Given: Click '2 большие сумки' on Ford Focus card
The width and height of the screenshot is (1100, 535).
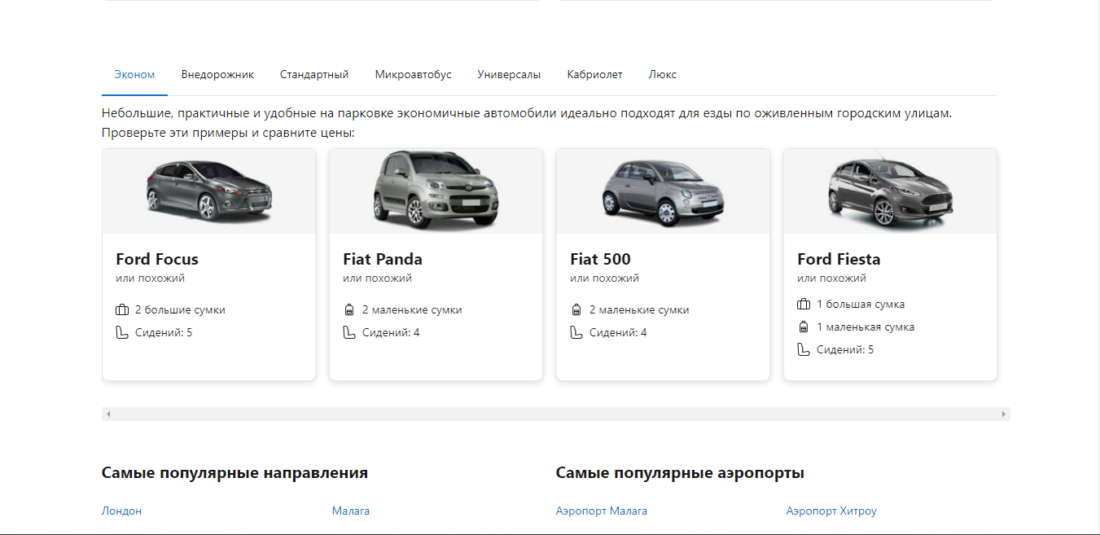Looking at the screenshot, I should [180, 310].
